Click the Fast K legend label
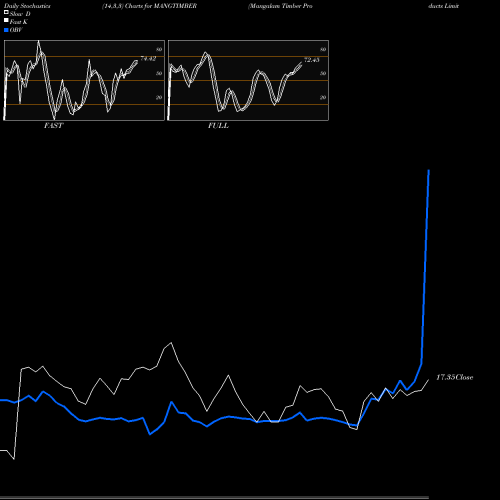500x500 pixels. pos(19,22)
